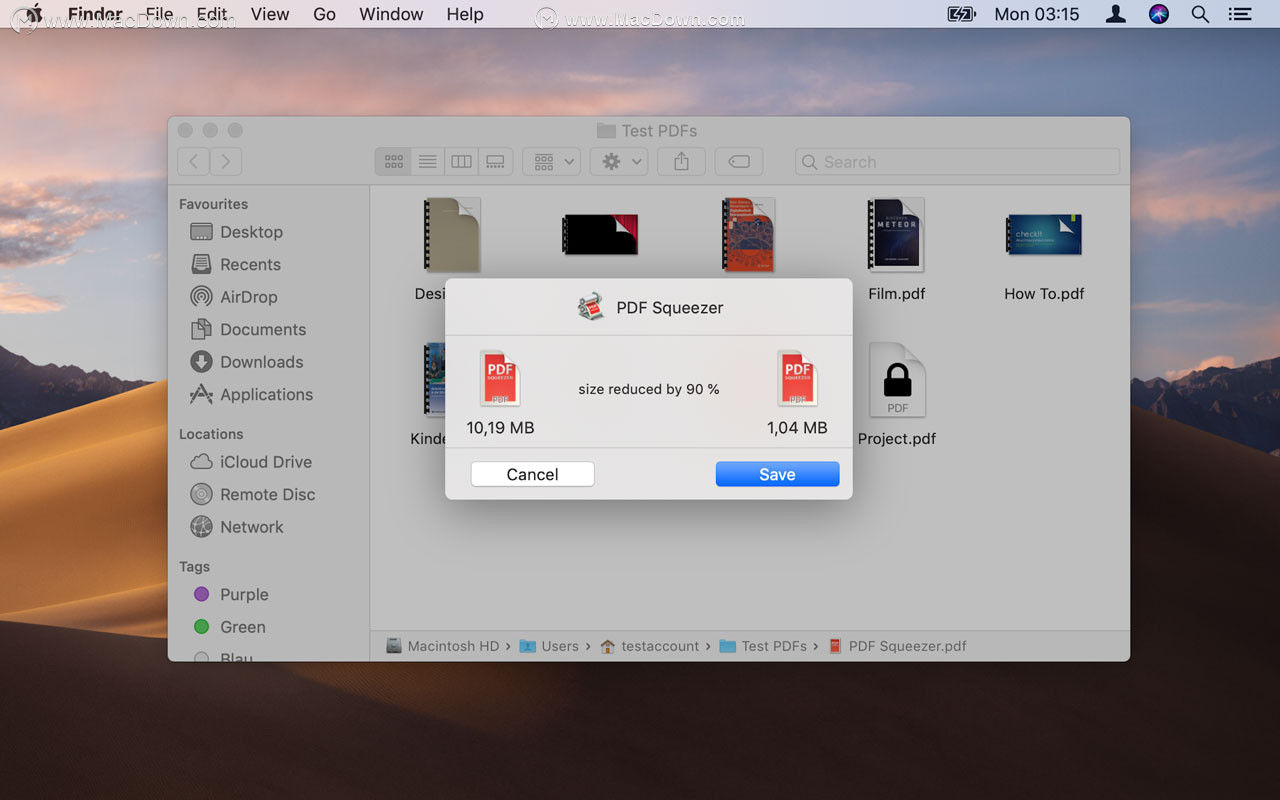Click Cancel in the PDF Squeezer dialog
This screenshot has width=1280, height=800.
pos(532,474)
